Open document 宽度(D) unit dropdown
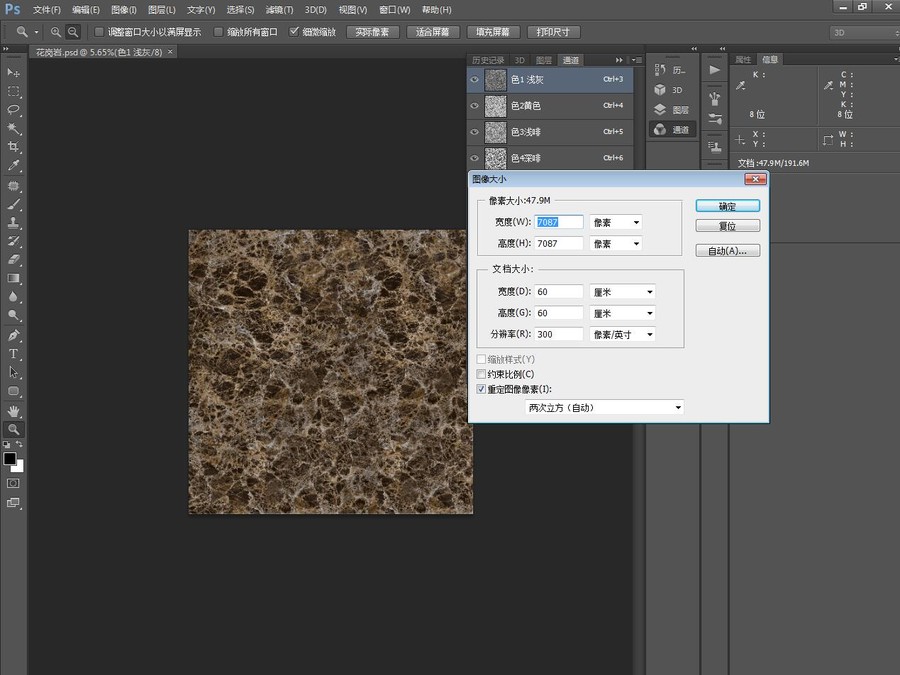 tap(622, 292)
